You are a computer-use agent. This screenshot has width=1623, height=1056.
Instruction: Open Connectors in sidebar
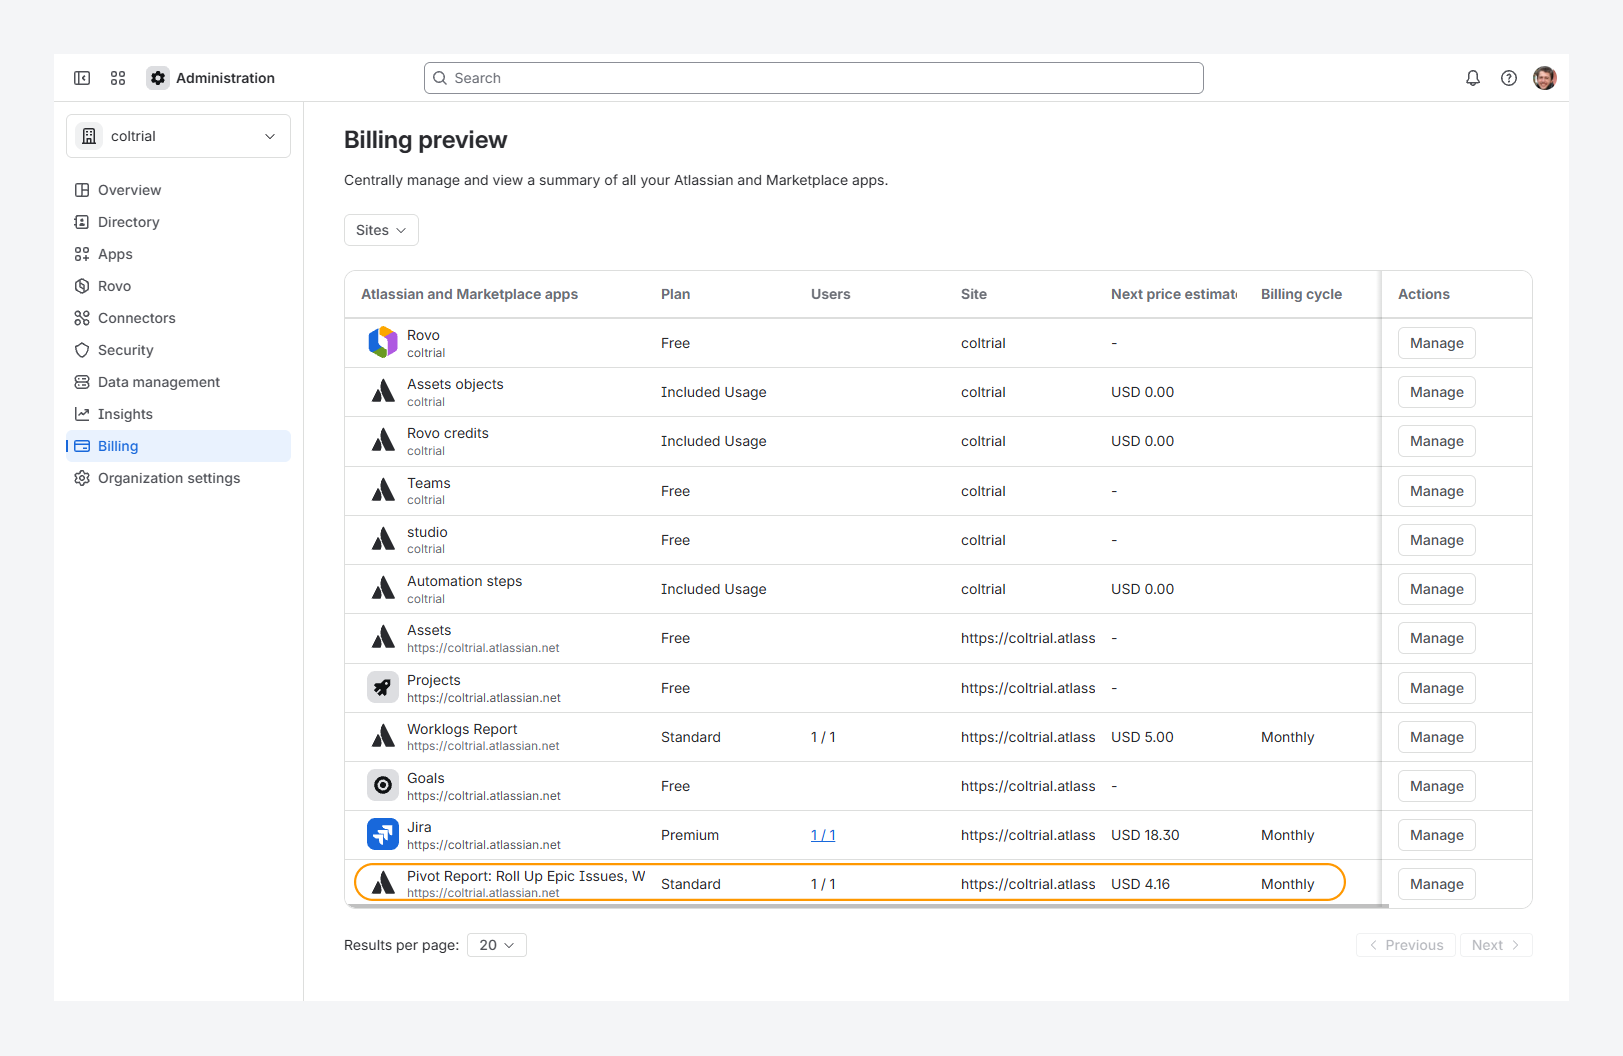click(x=178, y=318)
